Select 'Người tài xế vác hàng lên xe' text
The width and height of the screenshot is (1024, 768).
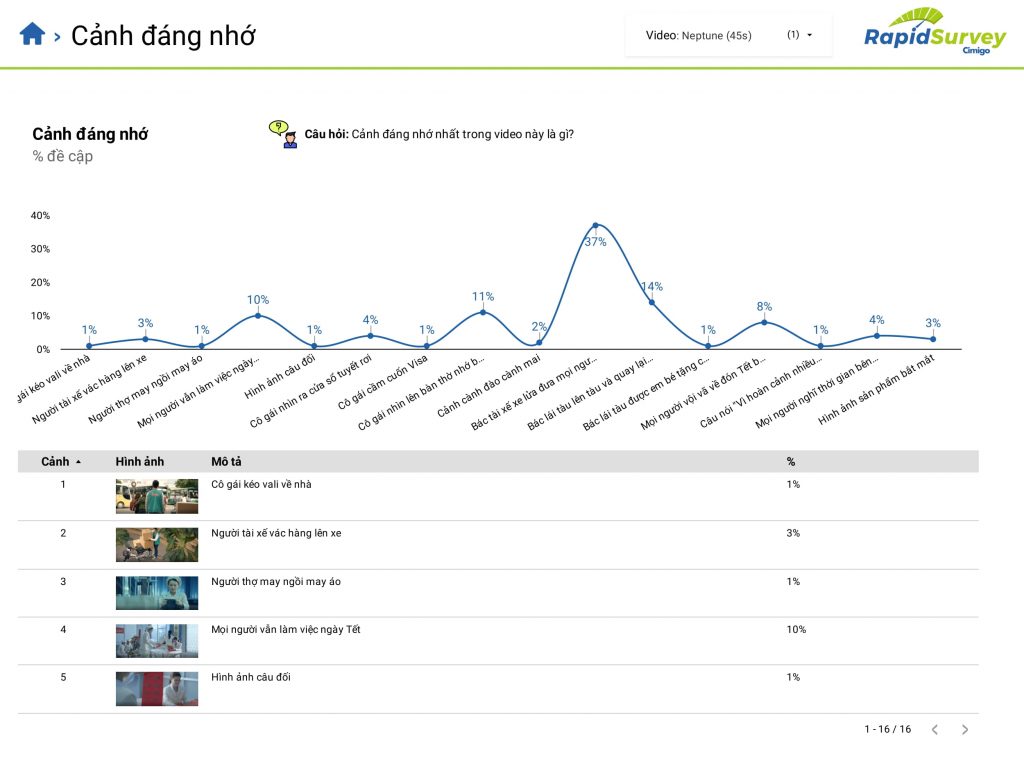(276, 533)
